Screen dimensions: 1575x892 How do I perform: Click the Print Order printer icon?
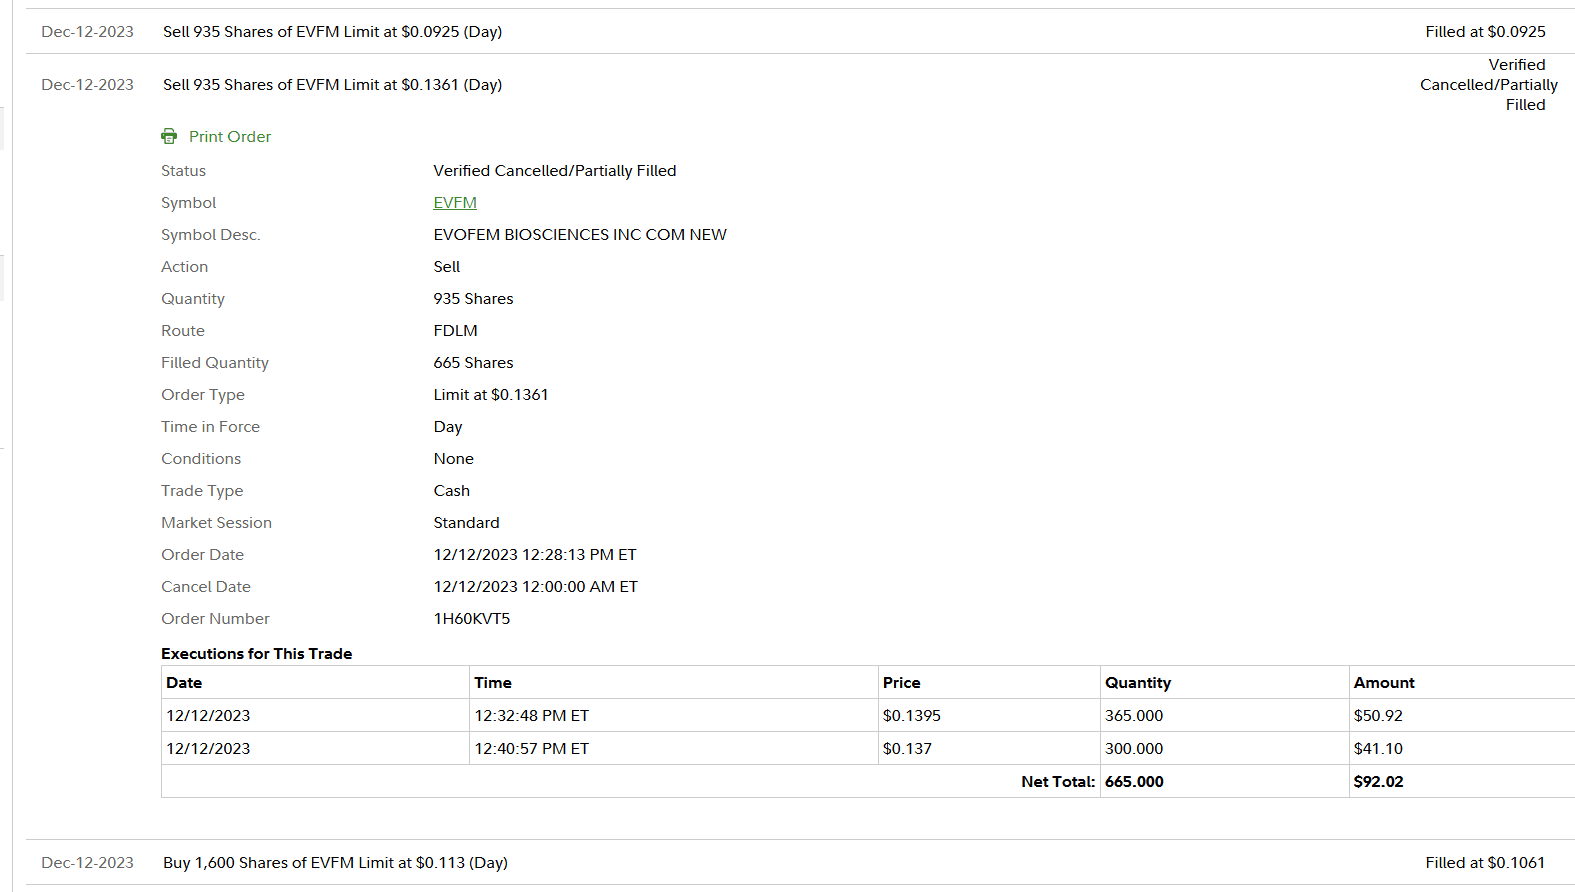click(169, 136)
